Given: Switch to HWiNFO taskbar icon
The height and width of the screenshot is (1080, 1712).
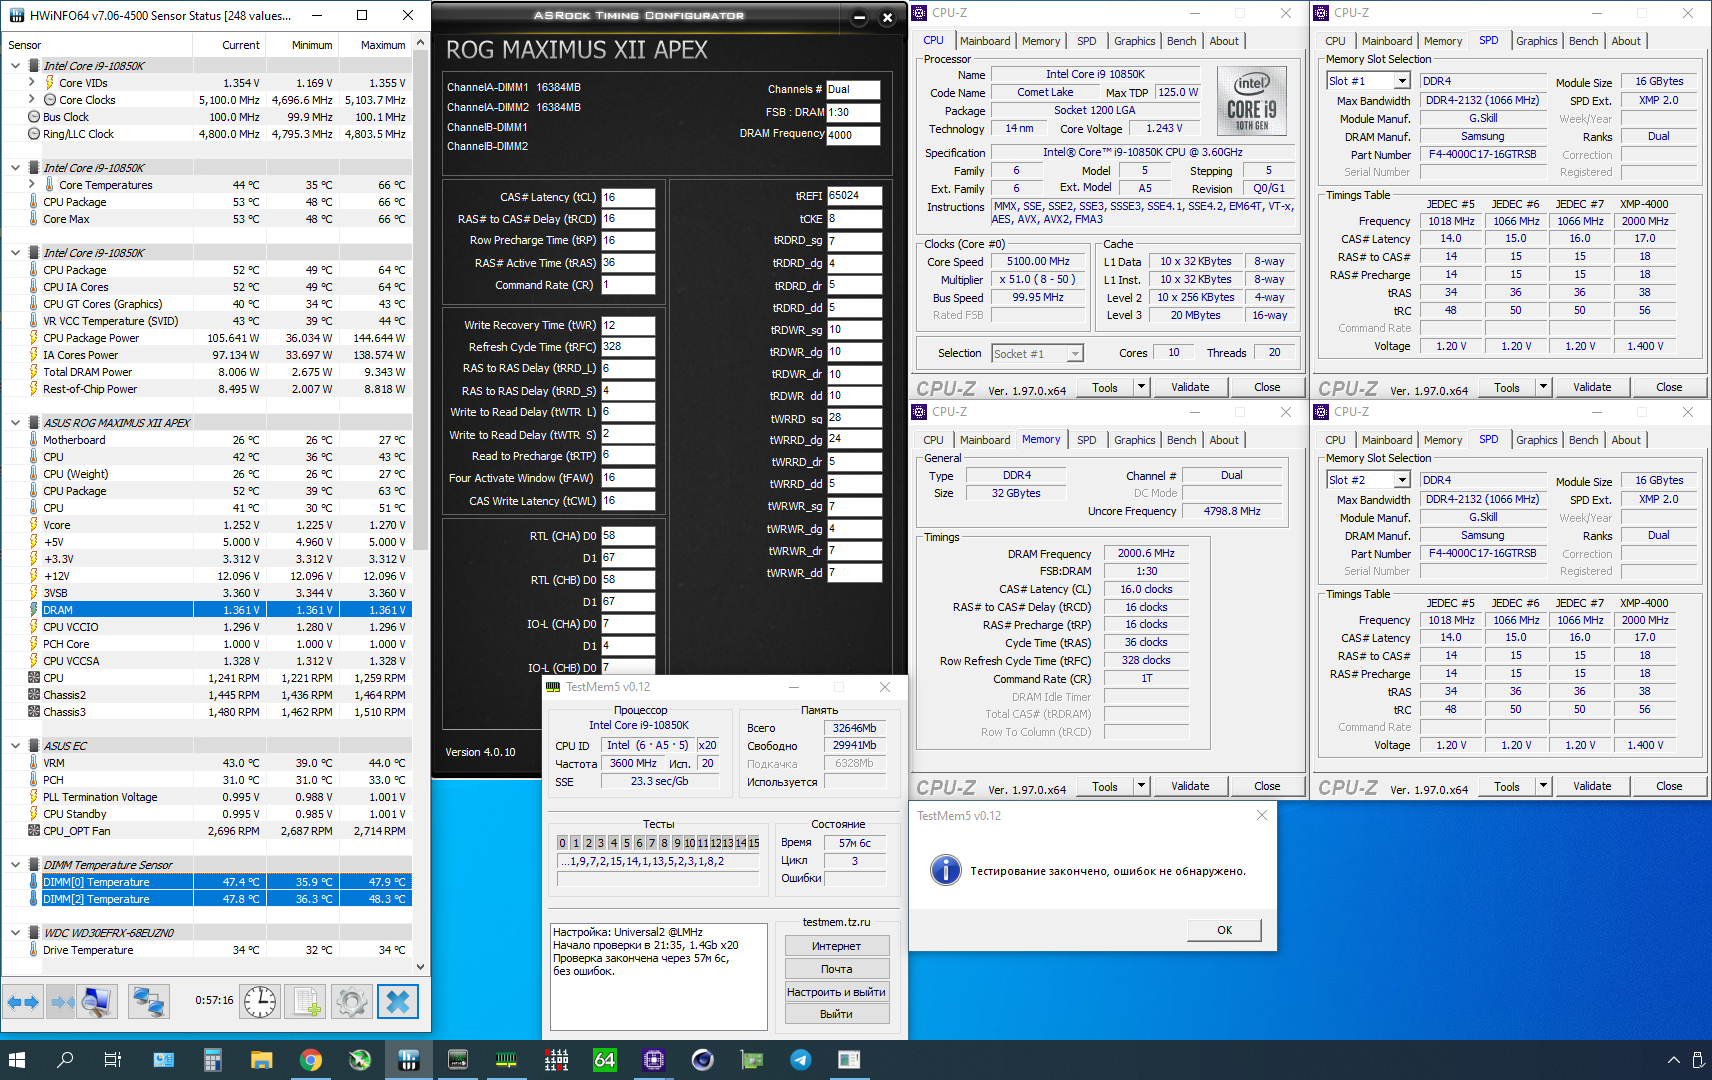Looking at the screenshot, I should tap(408, 1060).
